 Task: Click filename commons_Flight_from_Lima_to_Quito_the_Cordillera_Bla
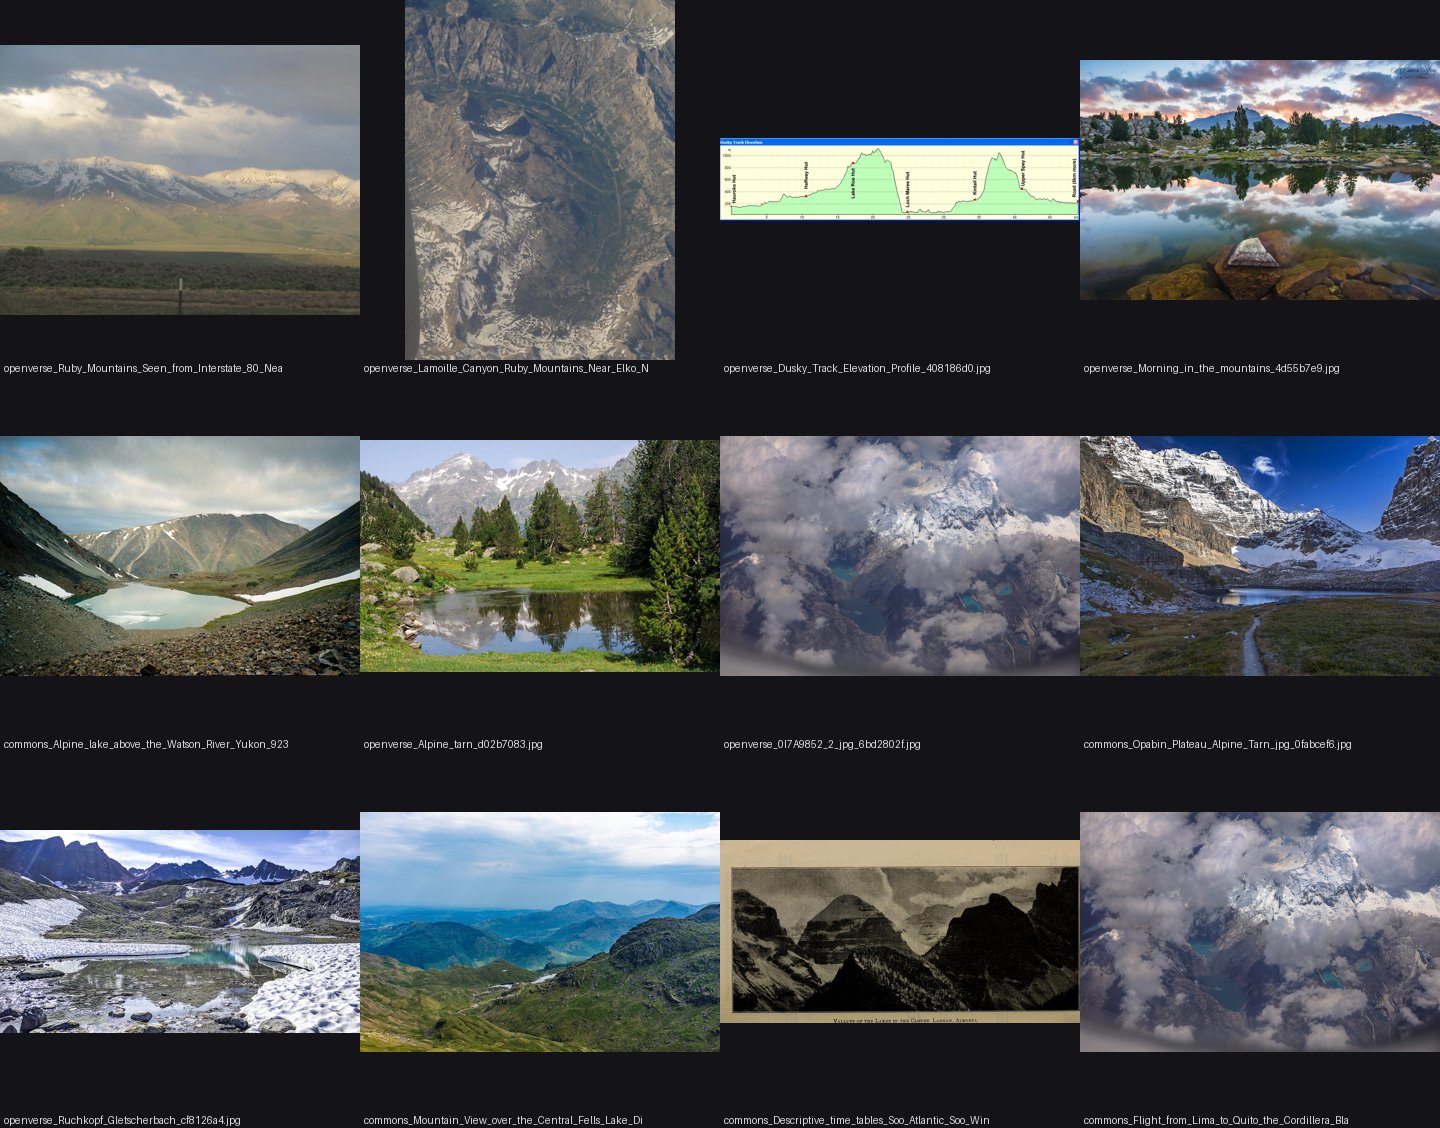[x=1216, y=1120]
